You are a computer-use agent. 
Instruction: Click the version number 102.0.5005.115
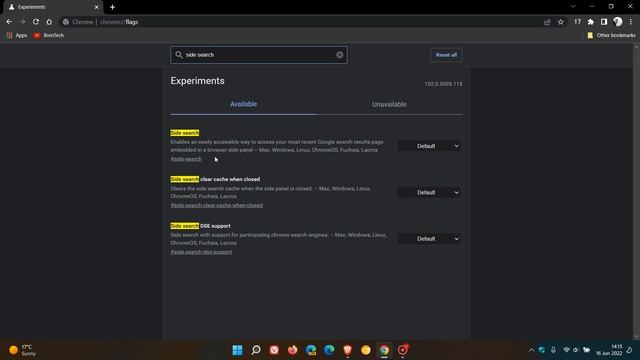point(443,84)
